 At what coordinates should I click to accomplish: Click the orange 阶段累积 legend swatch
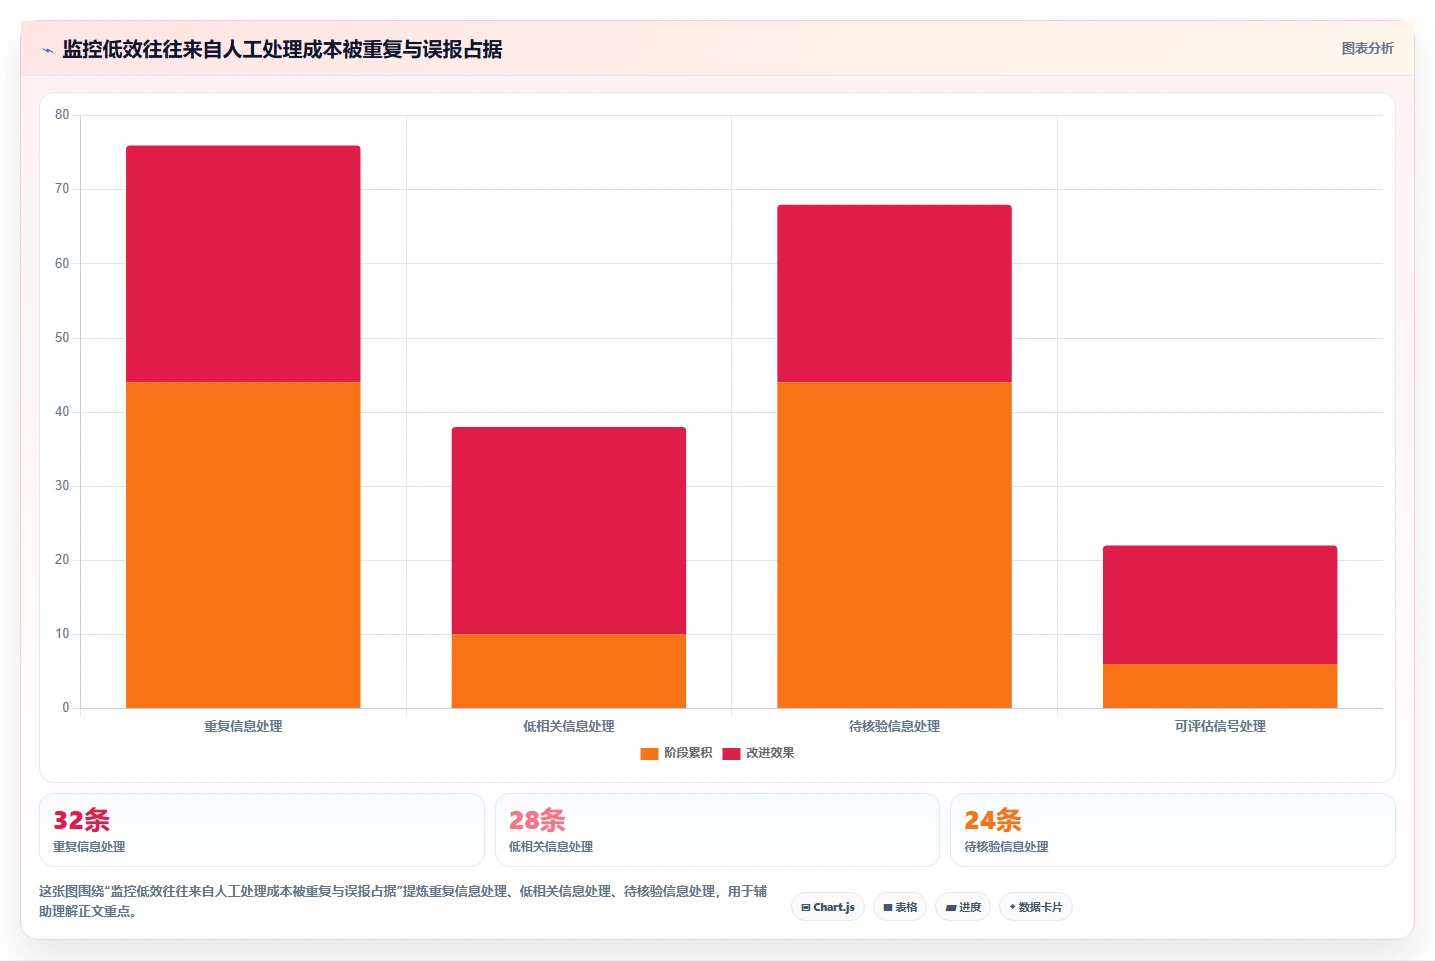click(649, 753)
